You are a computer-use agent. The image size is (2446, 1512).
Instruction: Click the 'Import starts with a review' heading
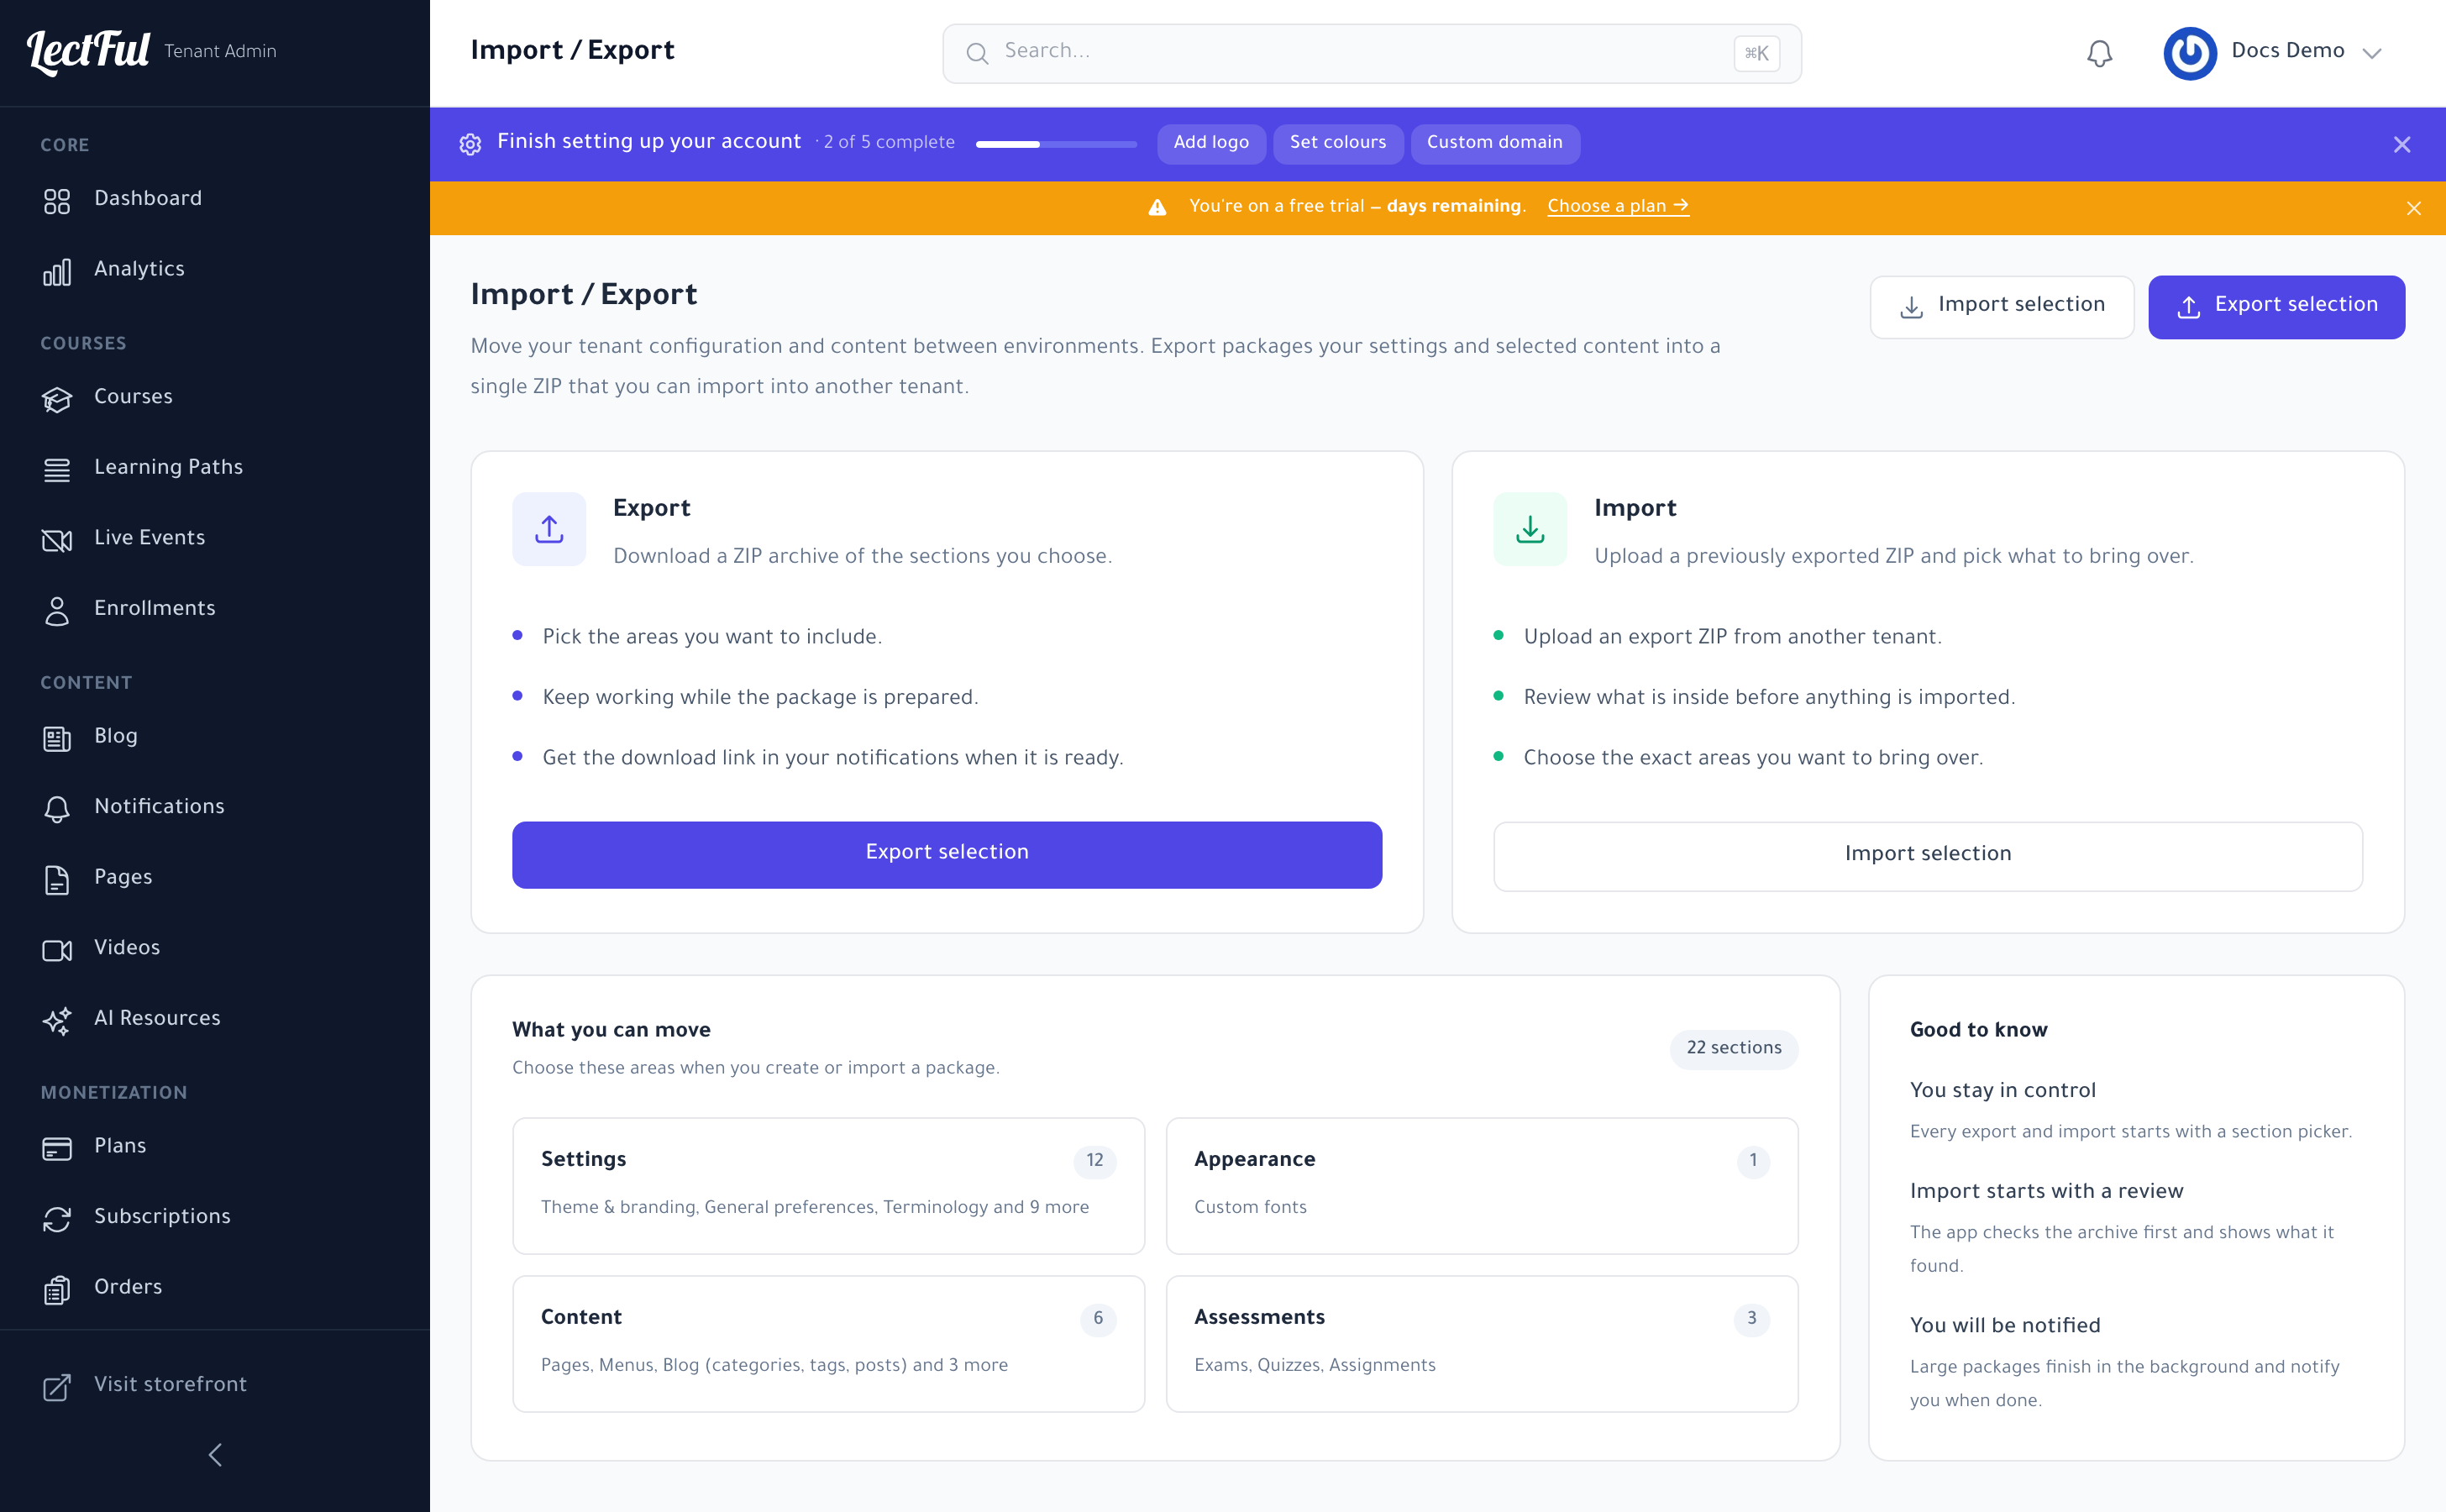[2046, 1192]
